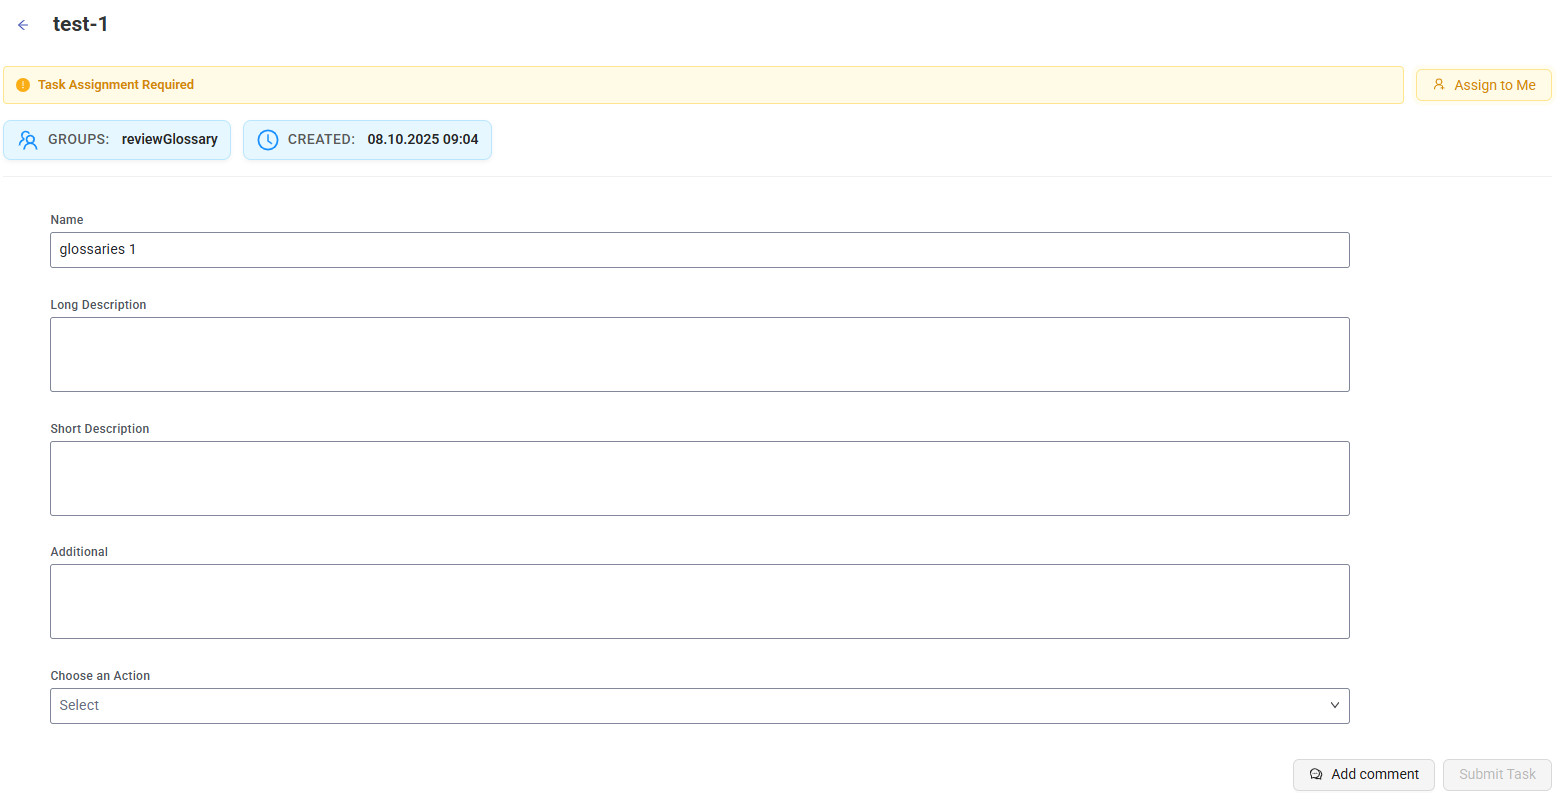Click the test-1 page title
The image size is (1557, 796).
[x=81, y=25]
